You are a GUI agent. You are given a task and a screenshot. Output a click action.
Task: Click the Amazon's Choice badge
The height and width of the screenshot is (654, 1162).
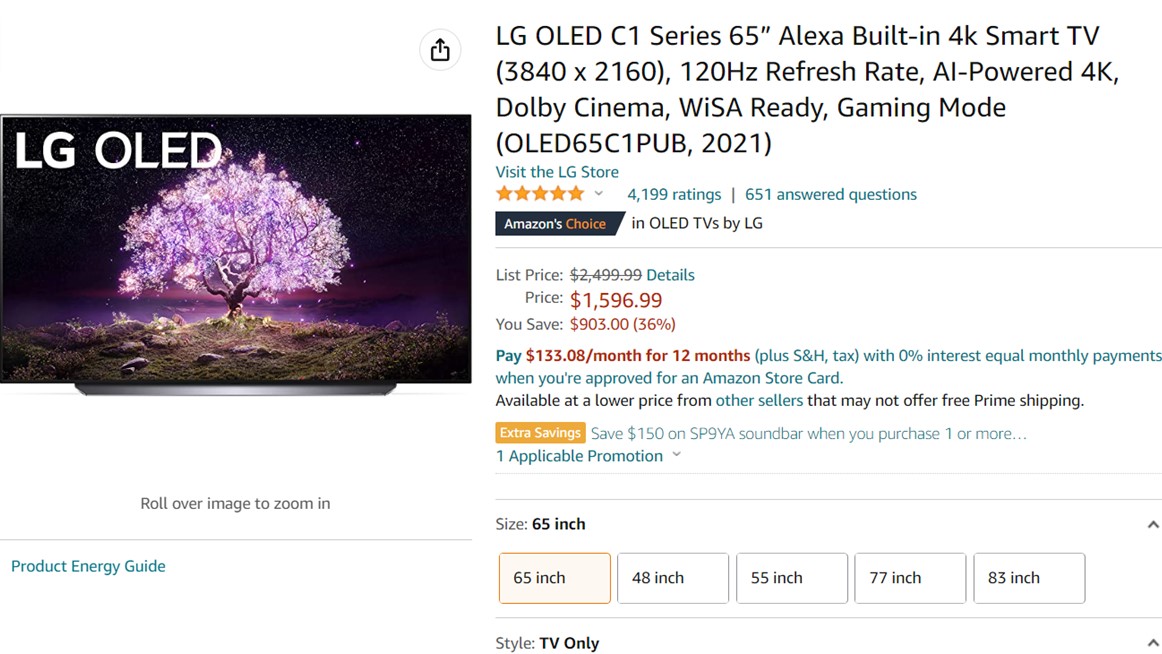pos(555,224)
